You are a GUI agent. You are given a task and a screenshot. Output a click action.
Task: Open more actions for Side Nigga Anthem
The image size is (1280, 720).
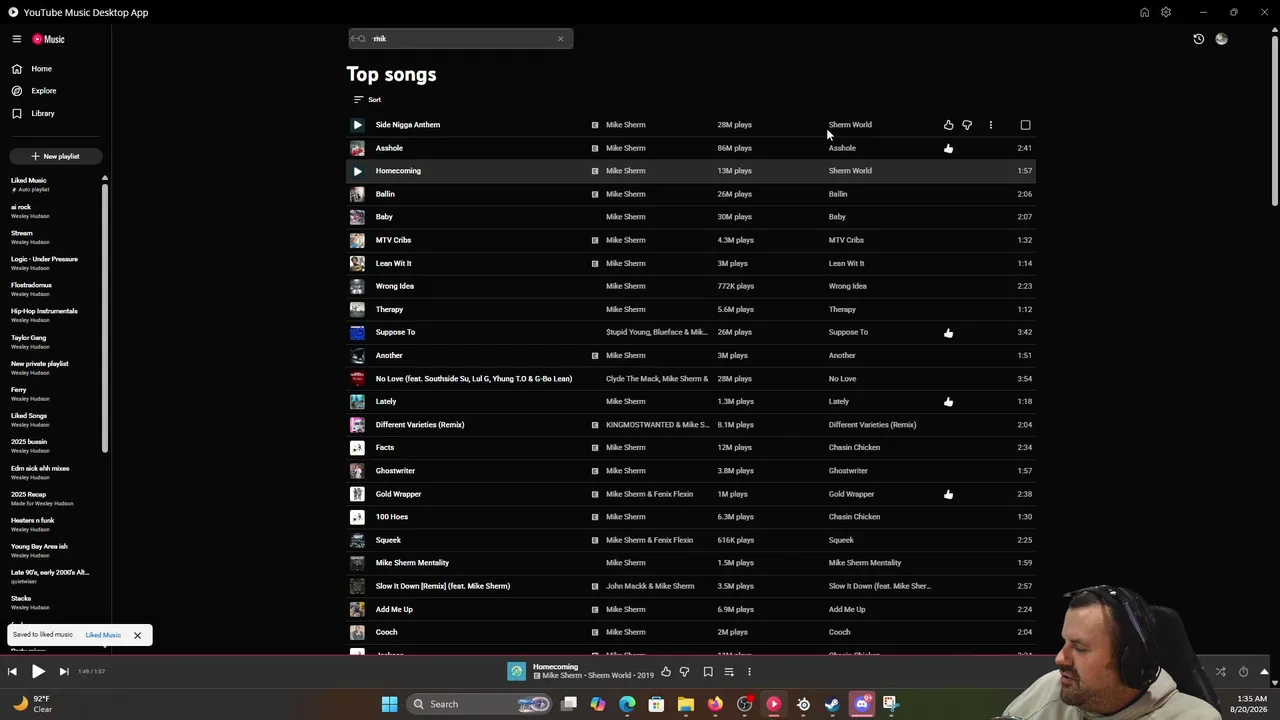(990, 125)
